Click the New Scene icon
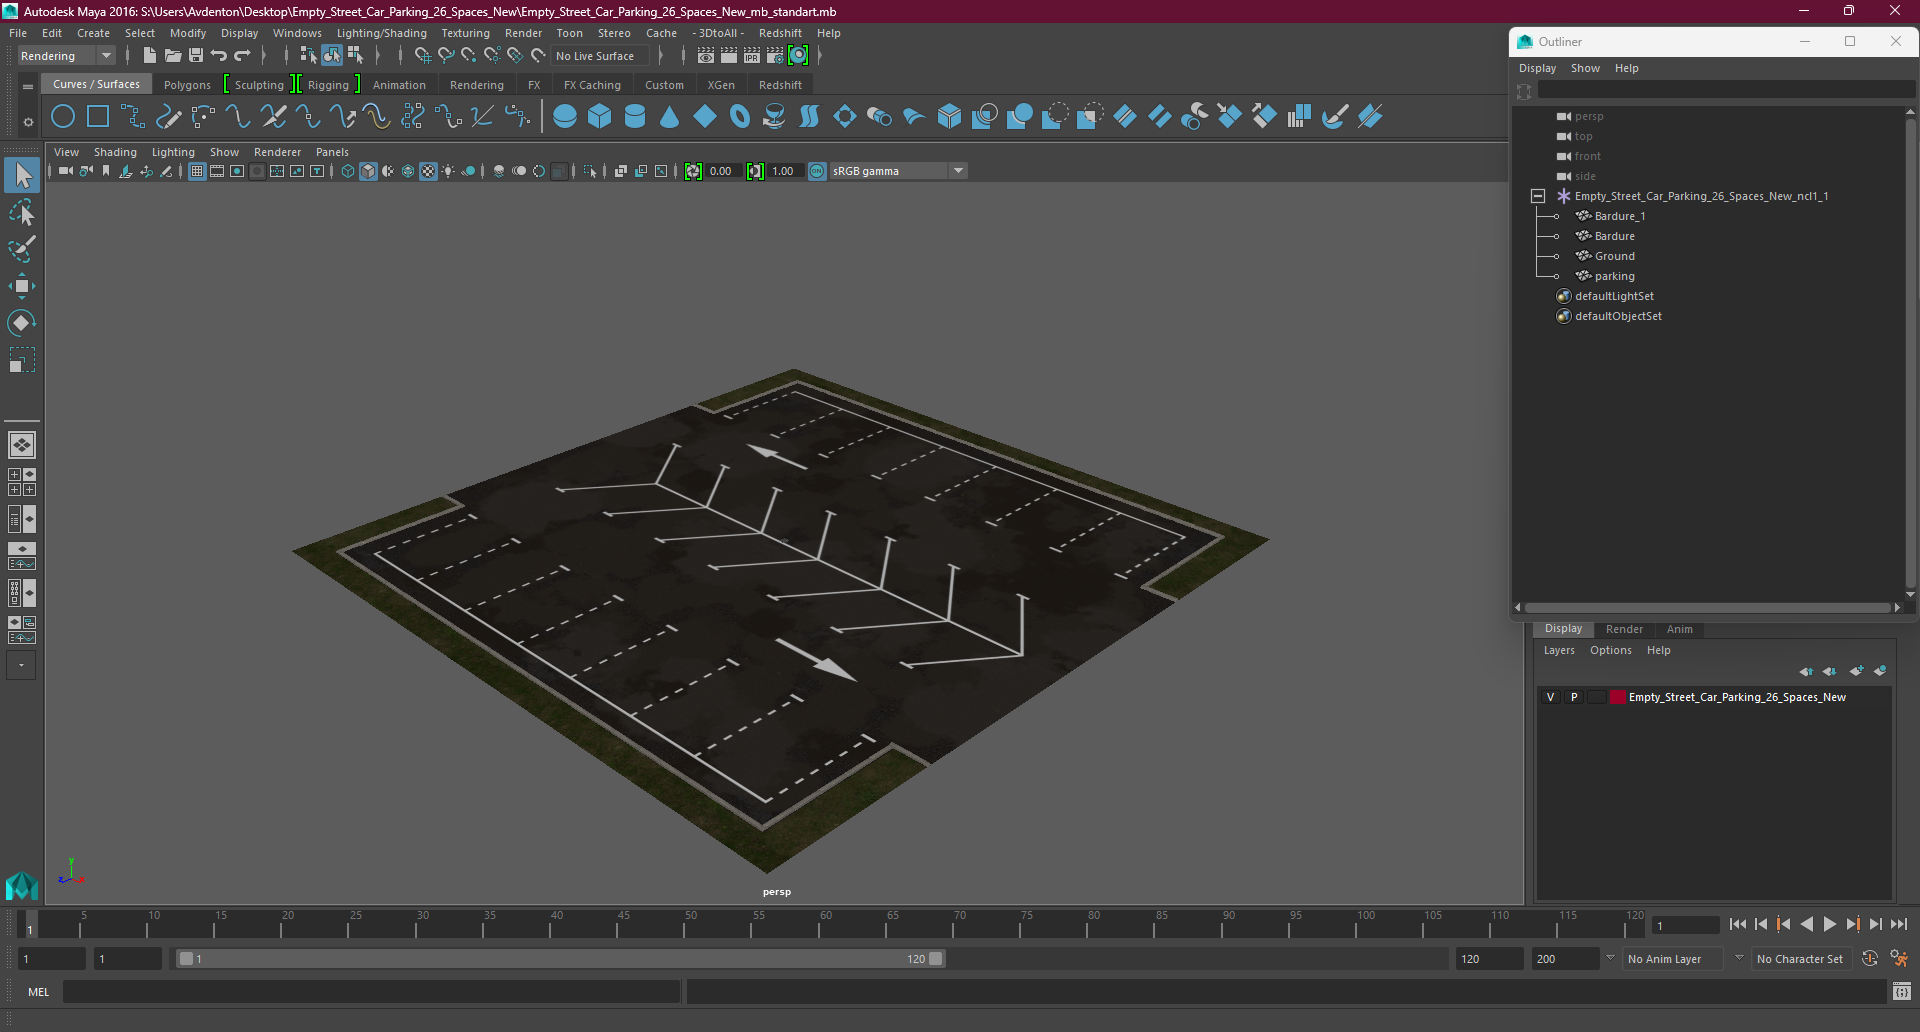Viewport: 1920px width, 1032px height. (149, 56)
